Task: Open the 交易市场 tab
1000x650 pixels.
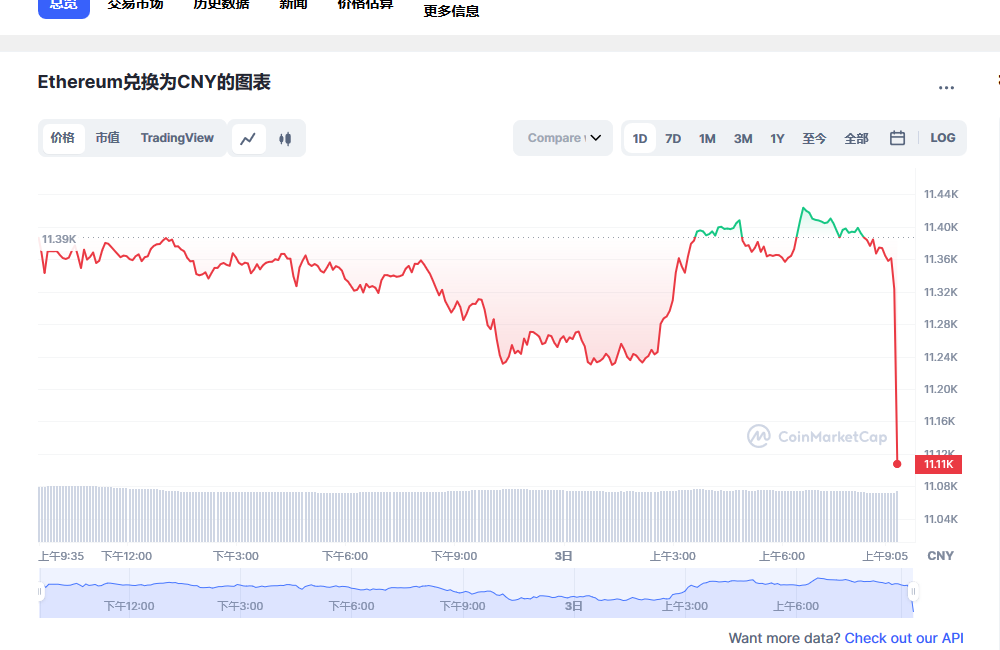Action: [x=135, y=4]
